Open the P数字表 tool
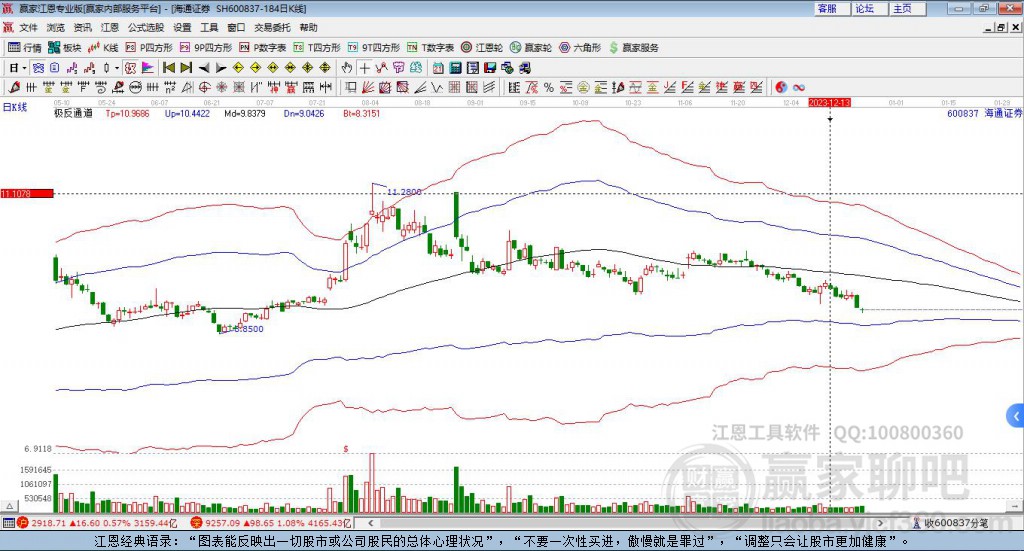 (x=263, y=48)
